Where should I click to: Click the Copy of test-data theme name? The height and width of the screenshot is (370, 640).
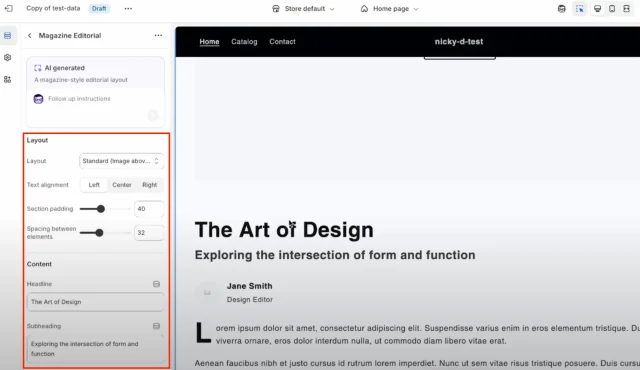click(53, 9)
